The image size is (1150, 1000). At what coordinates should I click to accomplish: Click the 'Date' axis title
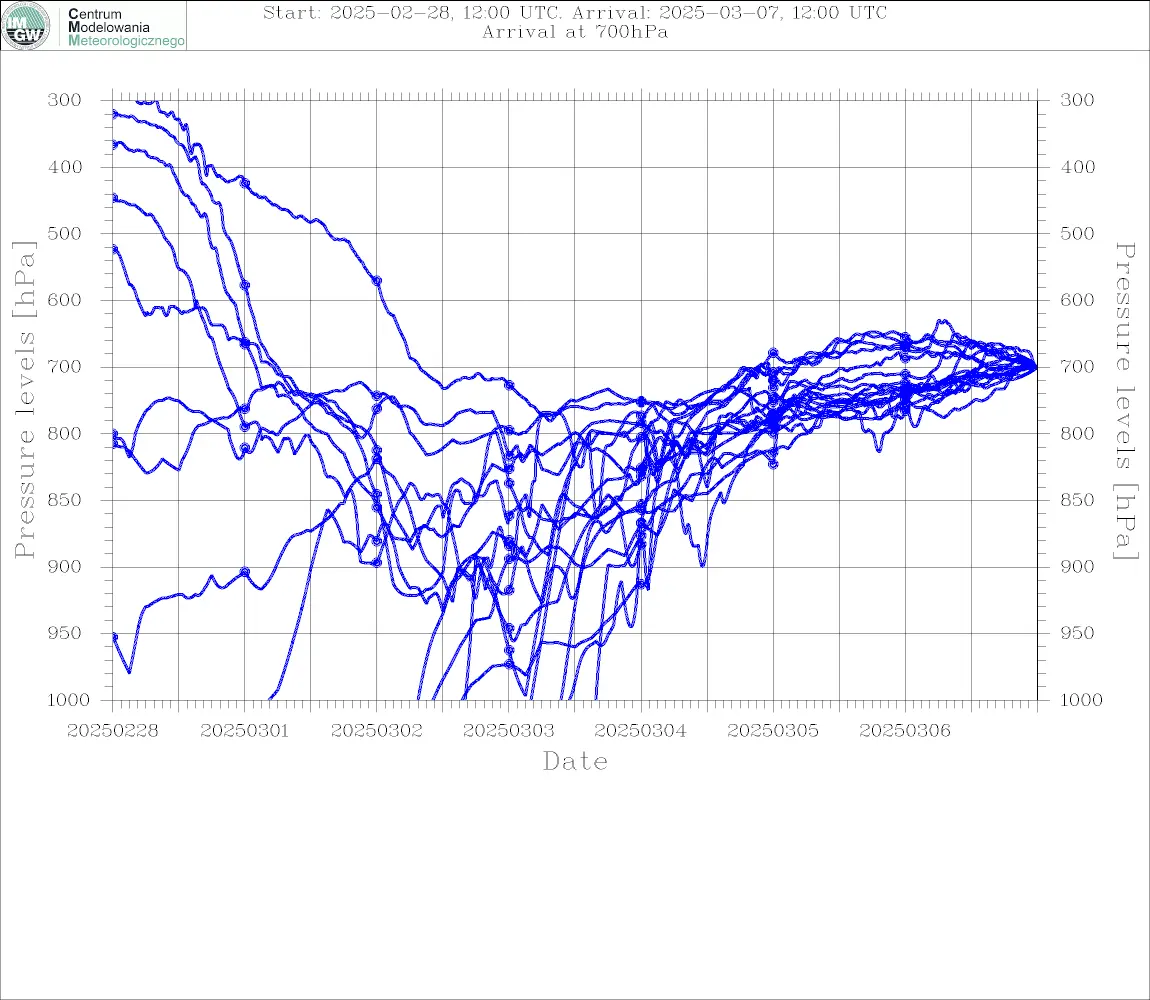pos(575,761)
